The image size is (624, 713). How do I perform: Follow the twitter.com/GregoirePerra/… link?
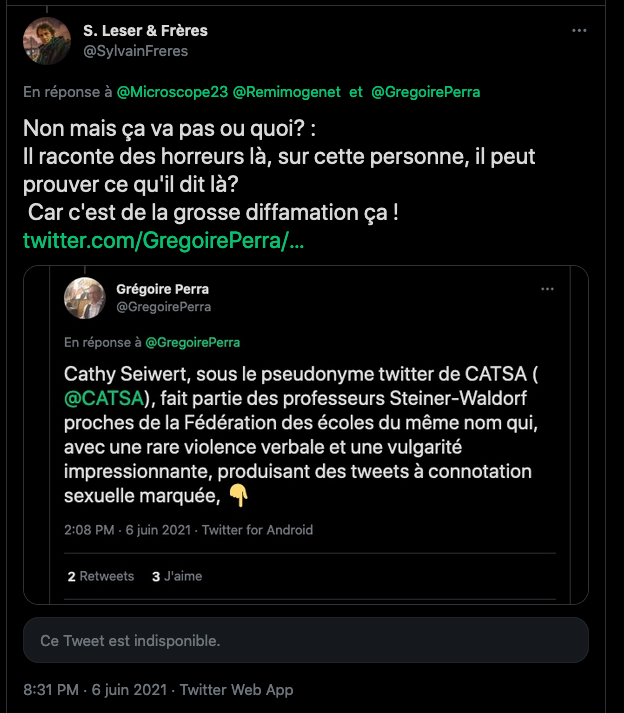[x=163, y=241]
